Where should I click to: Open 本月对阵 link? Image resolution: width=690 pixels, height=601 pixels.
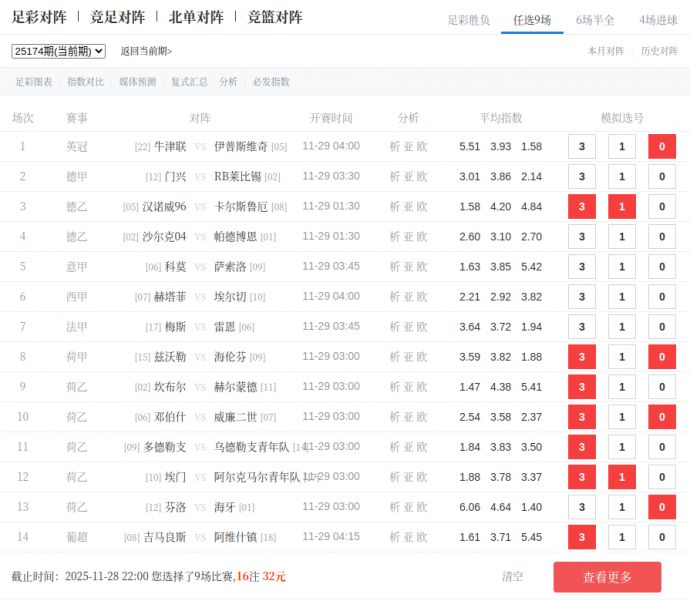pos(605,51)
